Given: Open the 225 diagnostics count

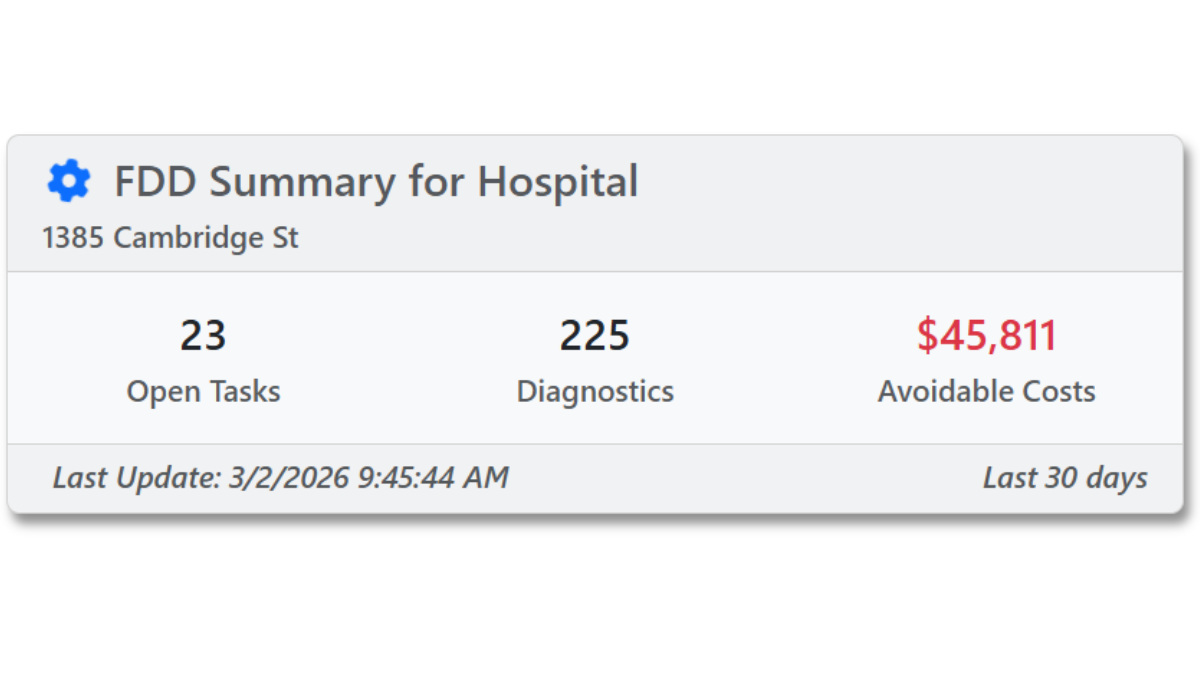Looking at the screenshot, I should [594, 336].
